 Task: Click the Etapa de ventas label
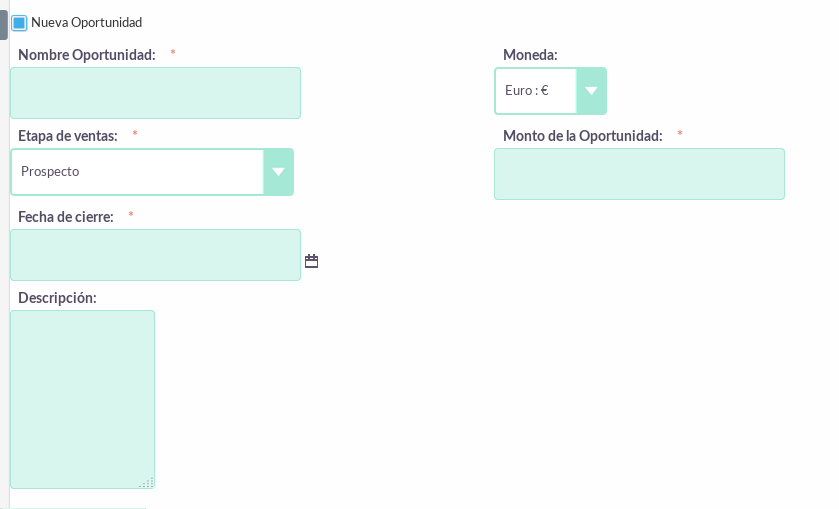pos(68,136)
